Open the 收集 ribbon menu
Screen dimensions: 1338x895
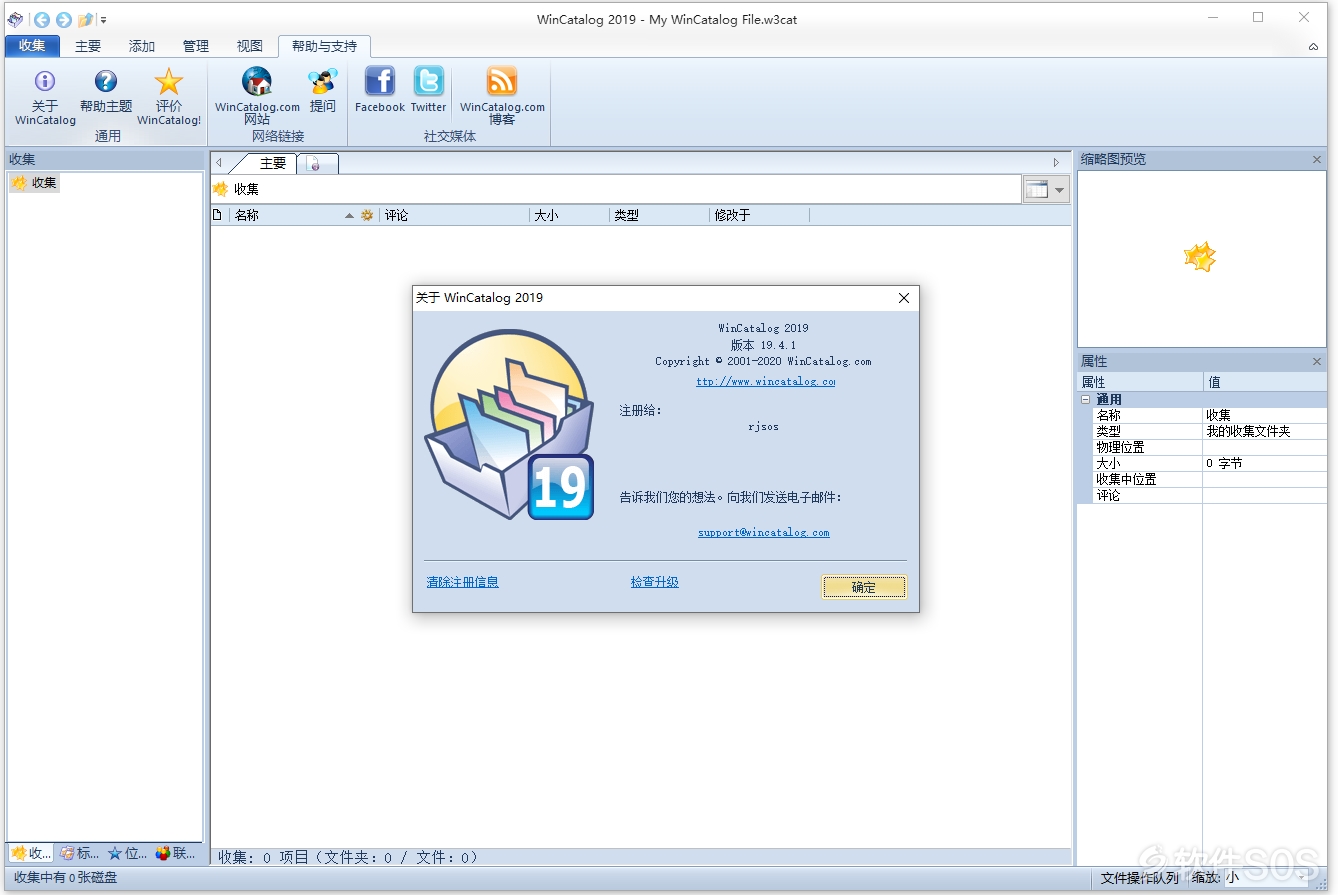coord(32,46)
